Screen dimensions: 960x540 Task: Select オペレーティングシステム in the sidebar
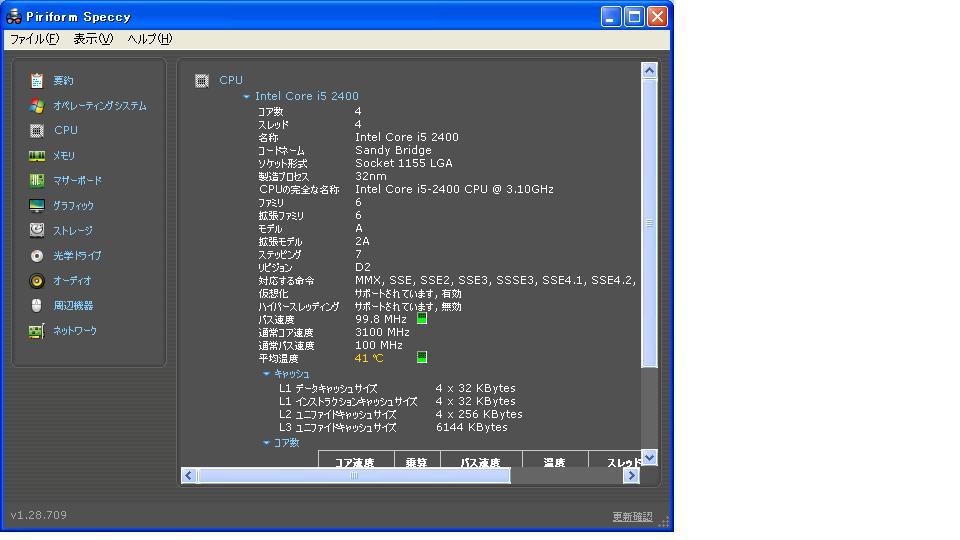(x=100, y=106)
